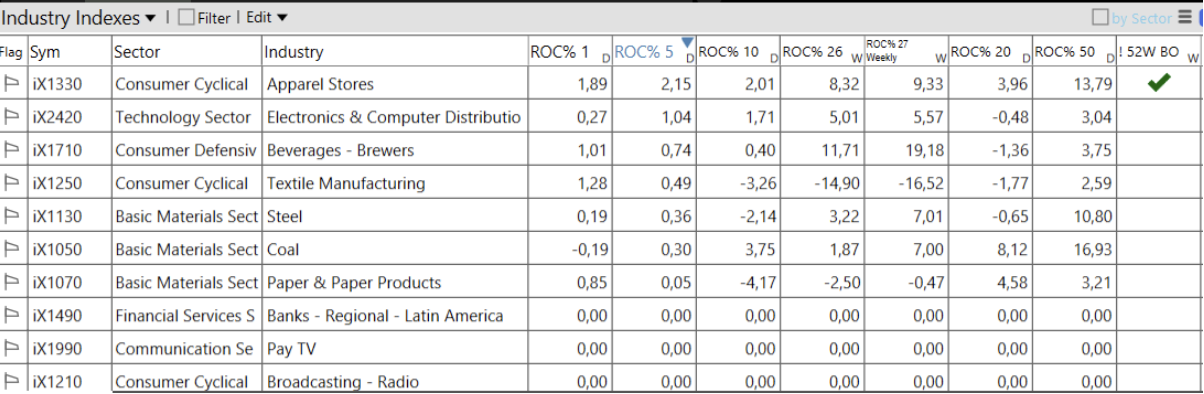
Task: Expand the Edit dropdown menu
Action: 267,17
